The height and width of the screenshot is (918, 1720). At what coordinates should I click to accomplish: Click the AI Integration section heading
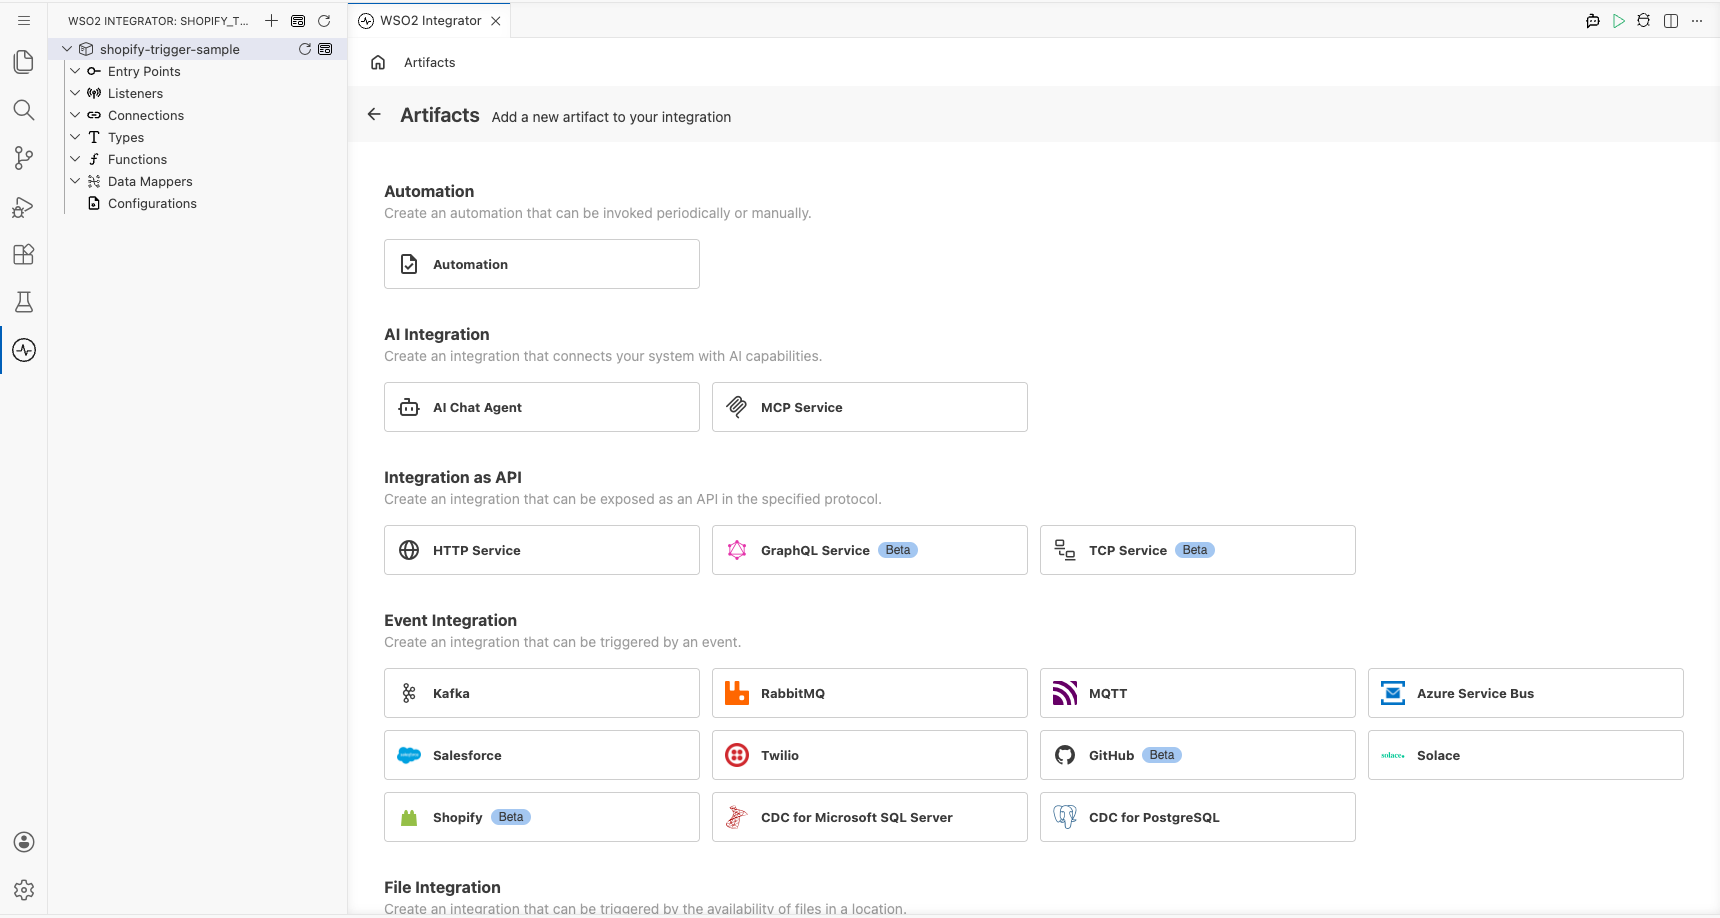(x=437, y=334)
